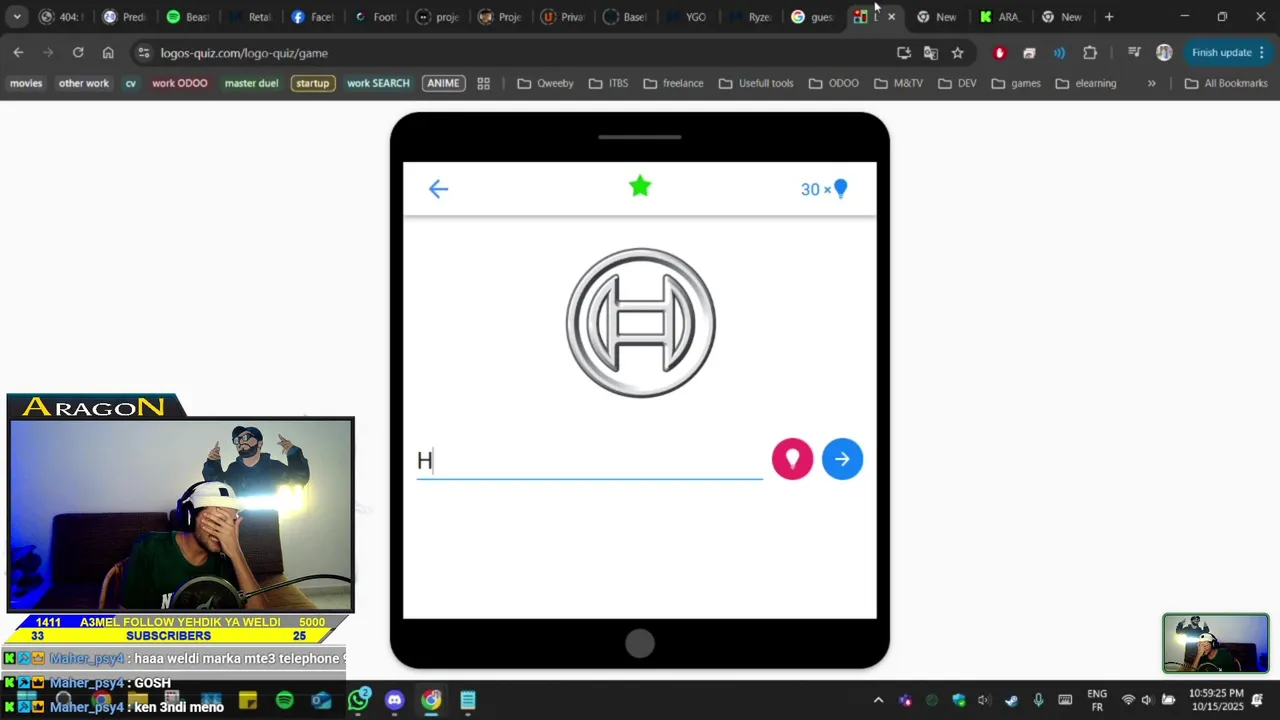Open the master duel bookmark
Image resolution: width=1280 pixels, height=720 pixels.
[251, 83]
